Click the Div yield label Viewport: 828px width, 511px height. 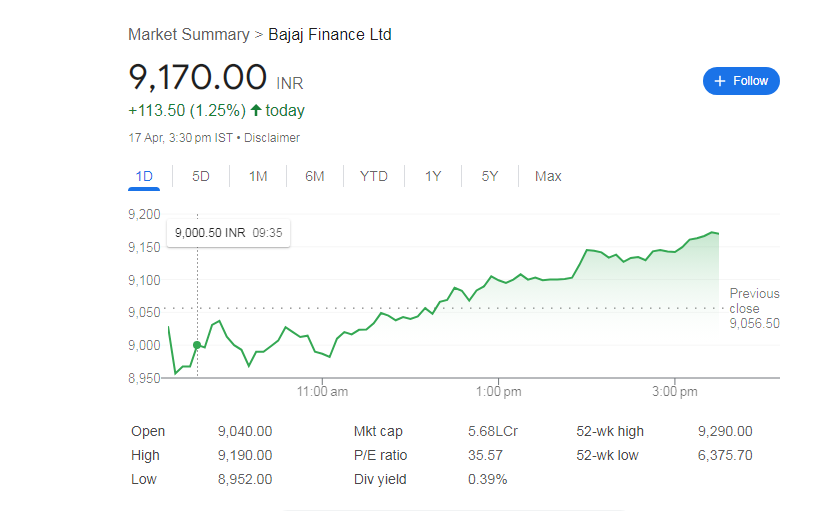point(380,479)
